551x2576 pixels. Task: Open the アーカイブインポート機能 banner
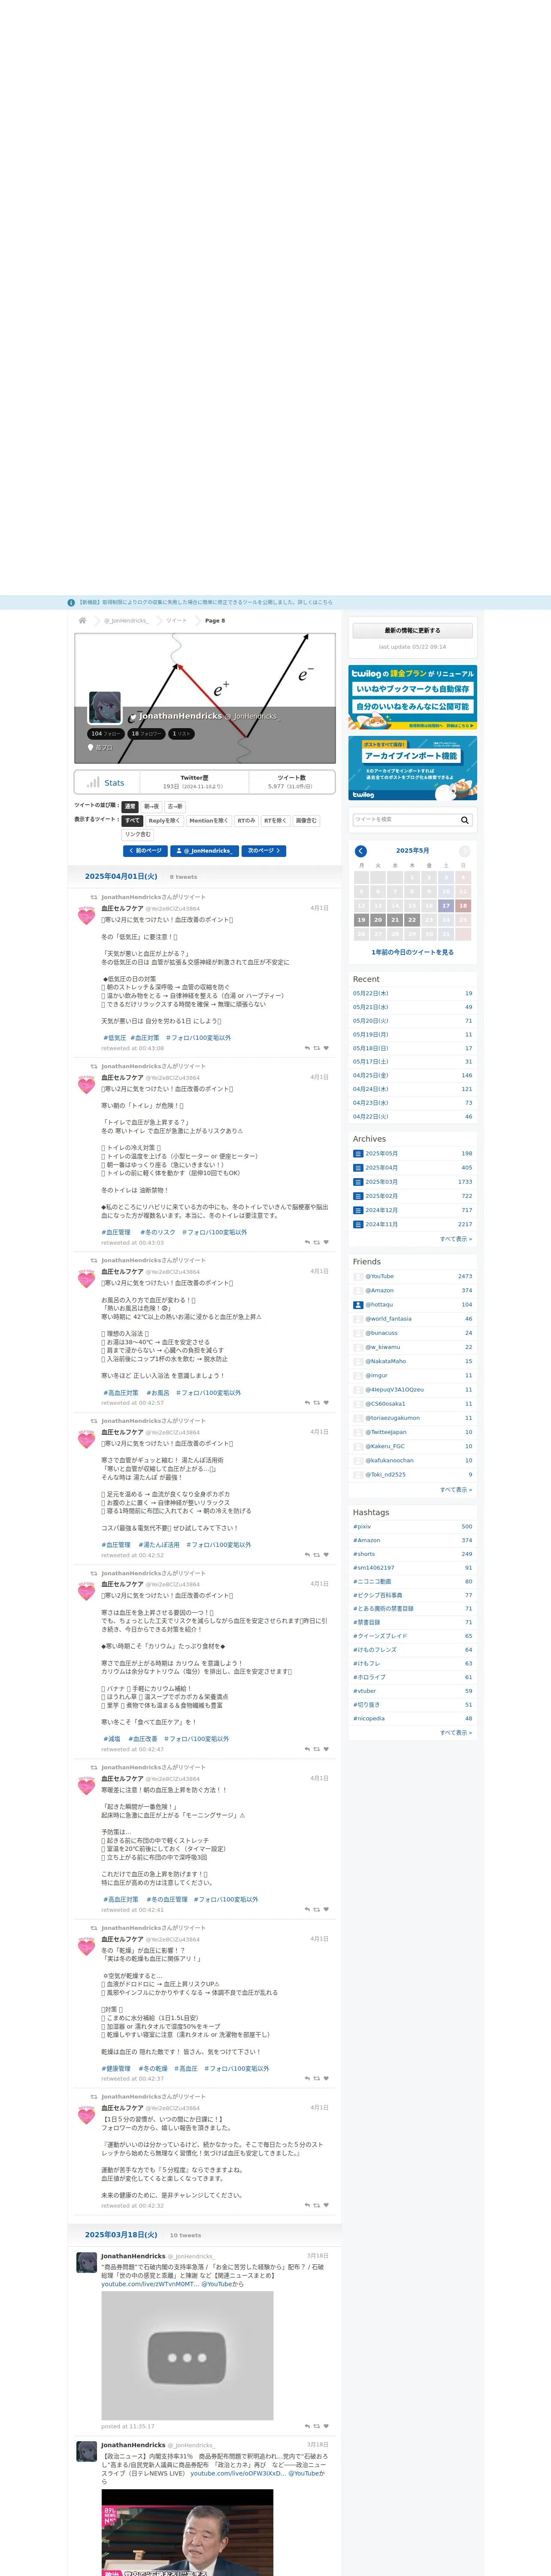point(412,768)
